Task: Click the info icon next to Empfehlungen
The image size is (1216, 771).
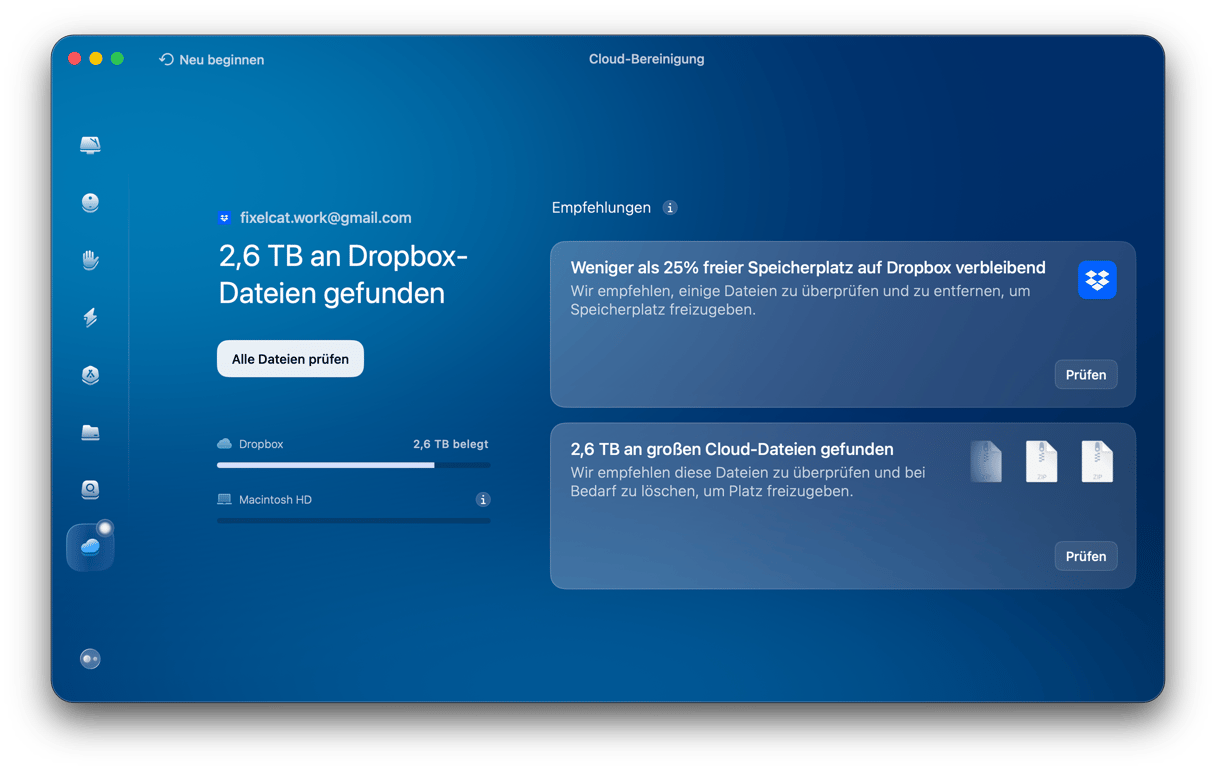Action: (x=670, y=208)
